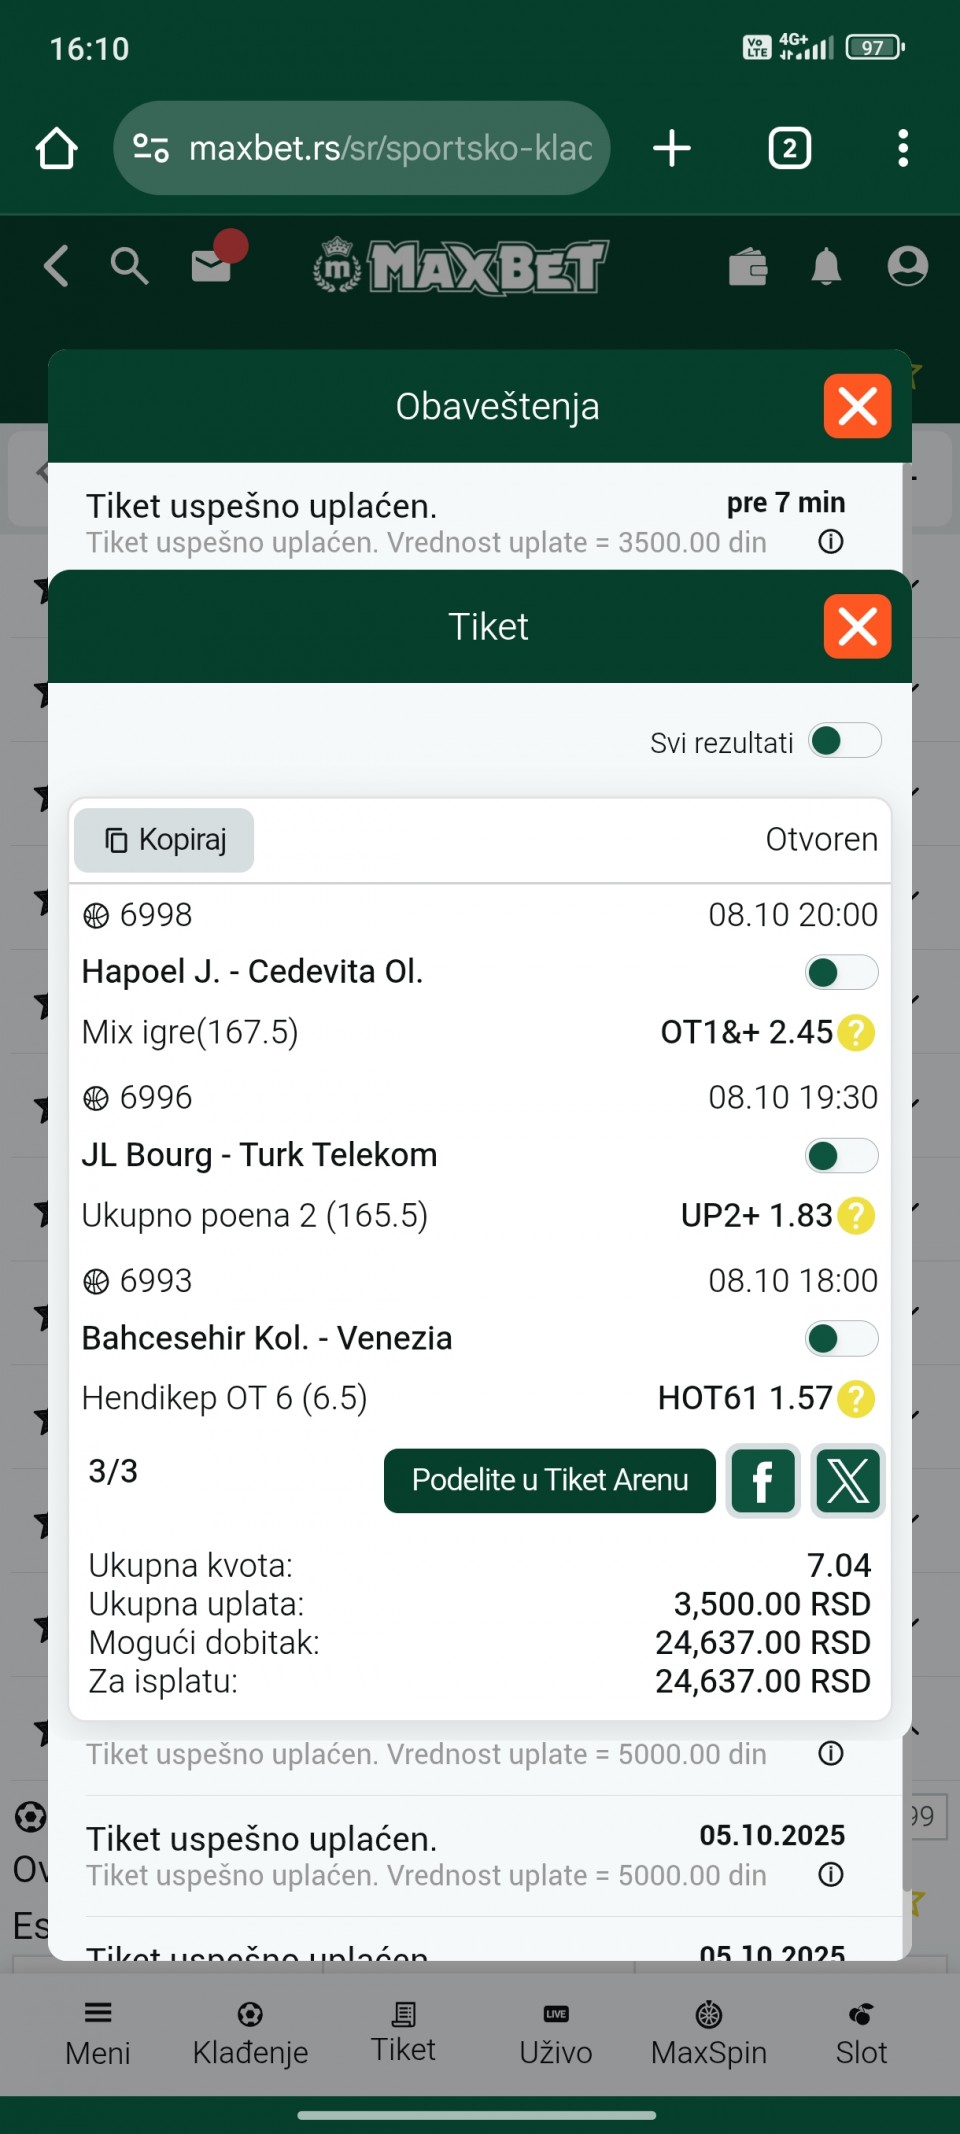Toggle switch for Bahcesehir Kol. - Venezia

pos(841,1339)
